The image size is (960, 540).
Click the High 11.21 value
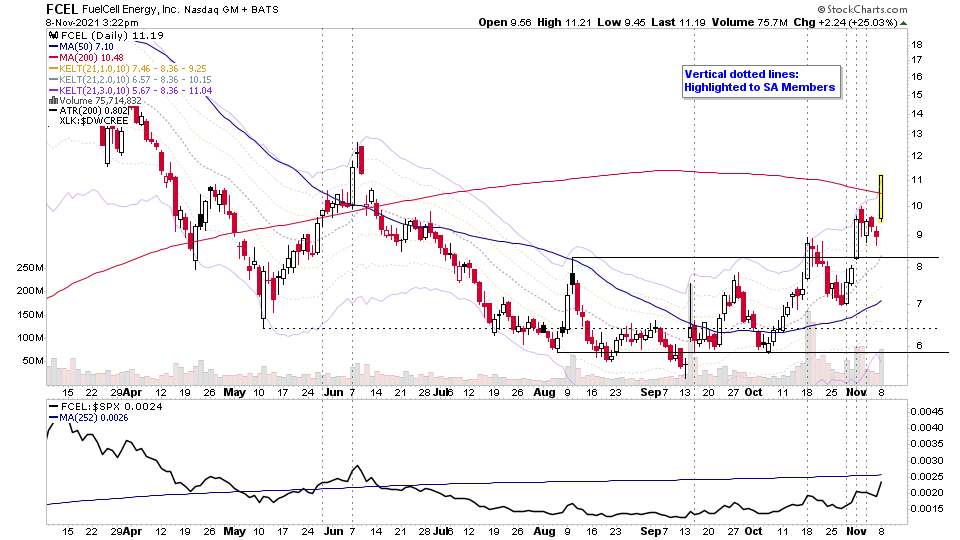point(564,23)
